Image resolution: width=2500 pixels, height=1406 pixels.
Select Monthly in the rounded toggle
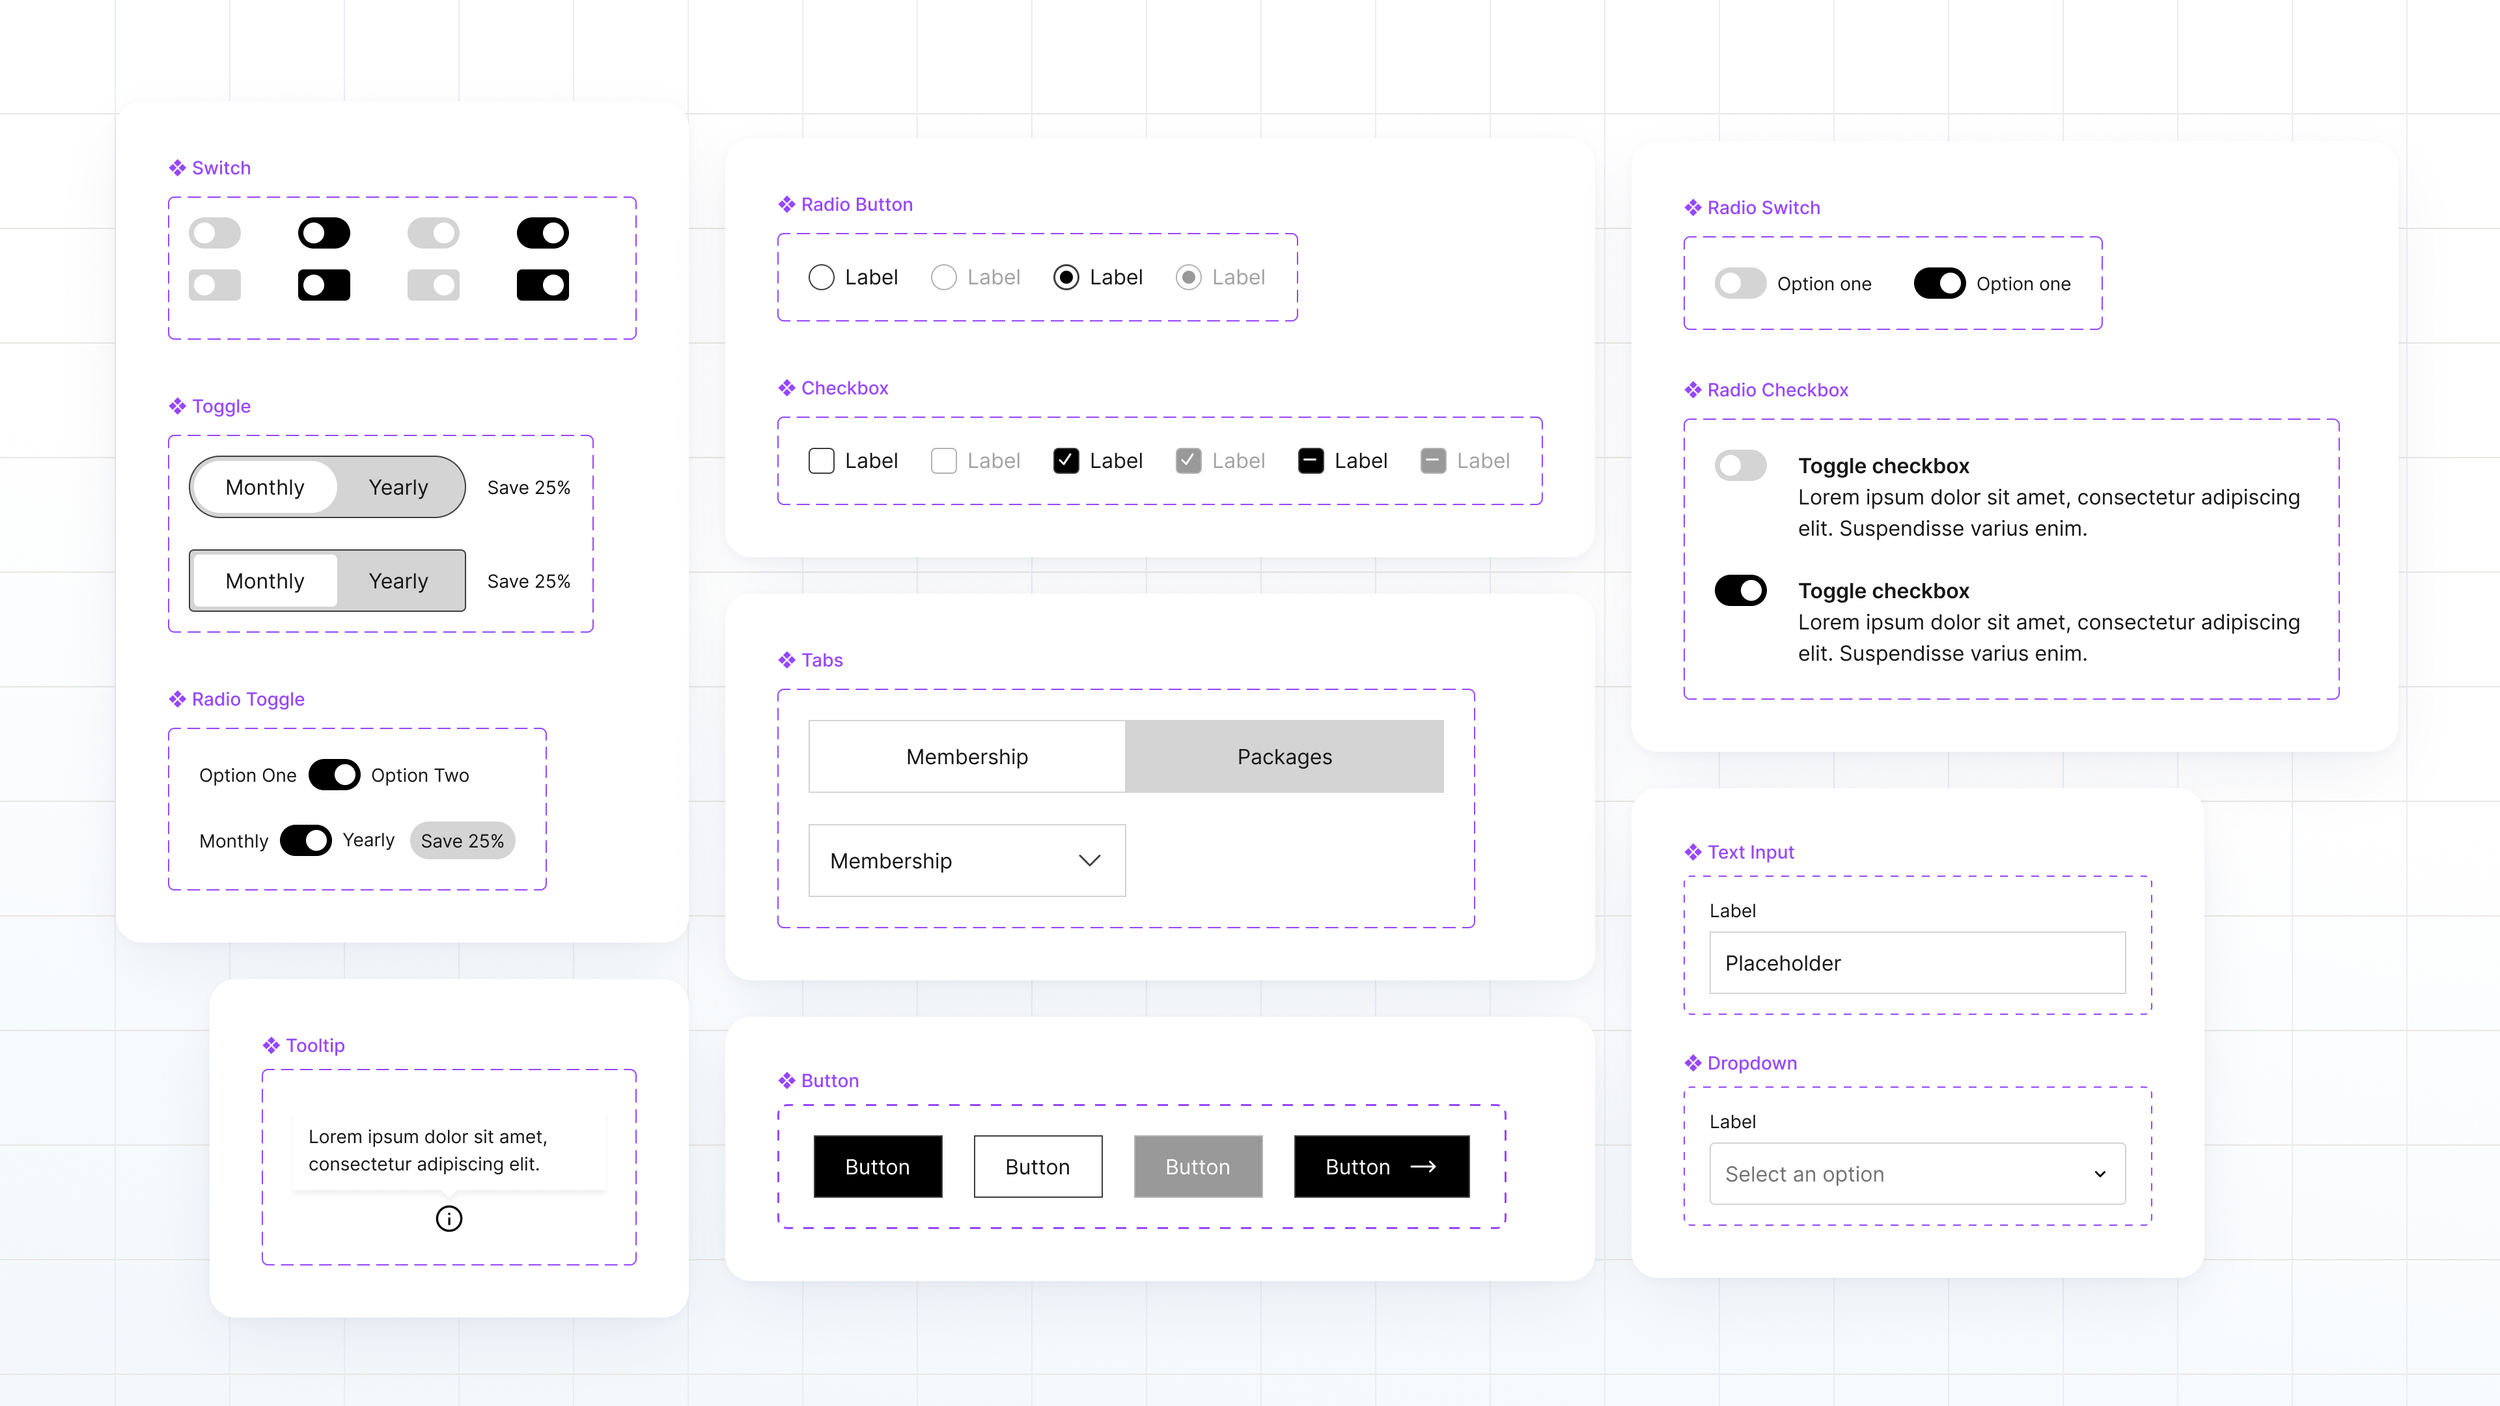click(265, 487)
